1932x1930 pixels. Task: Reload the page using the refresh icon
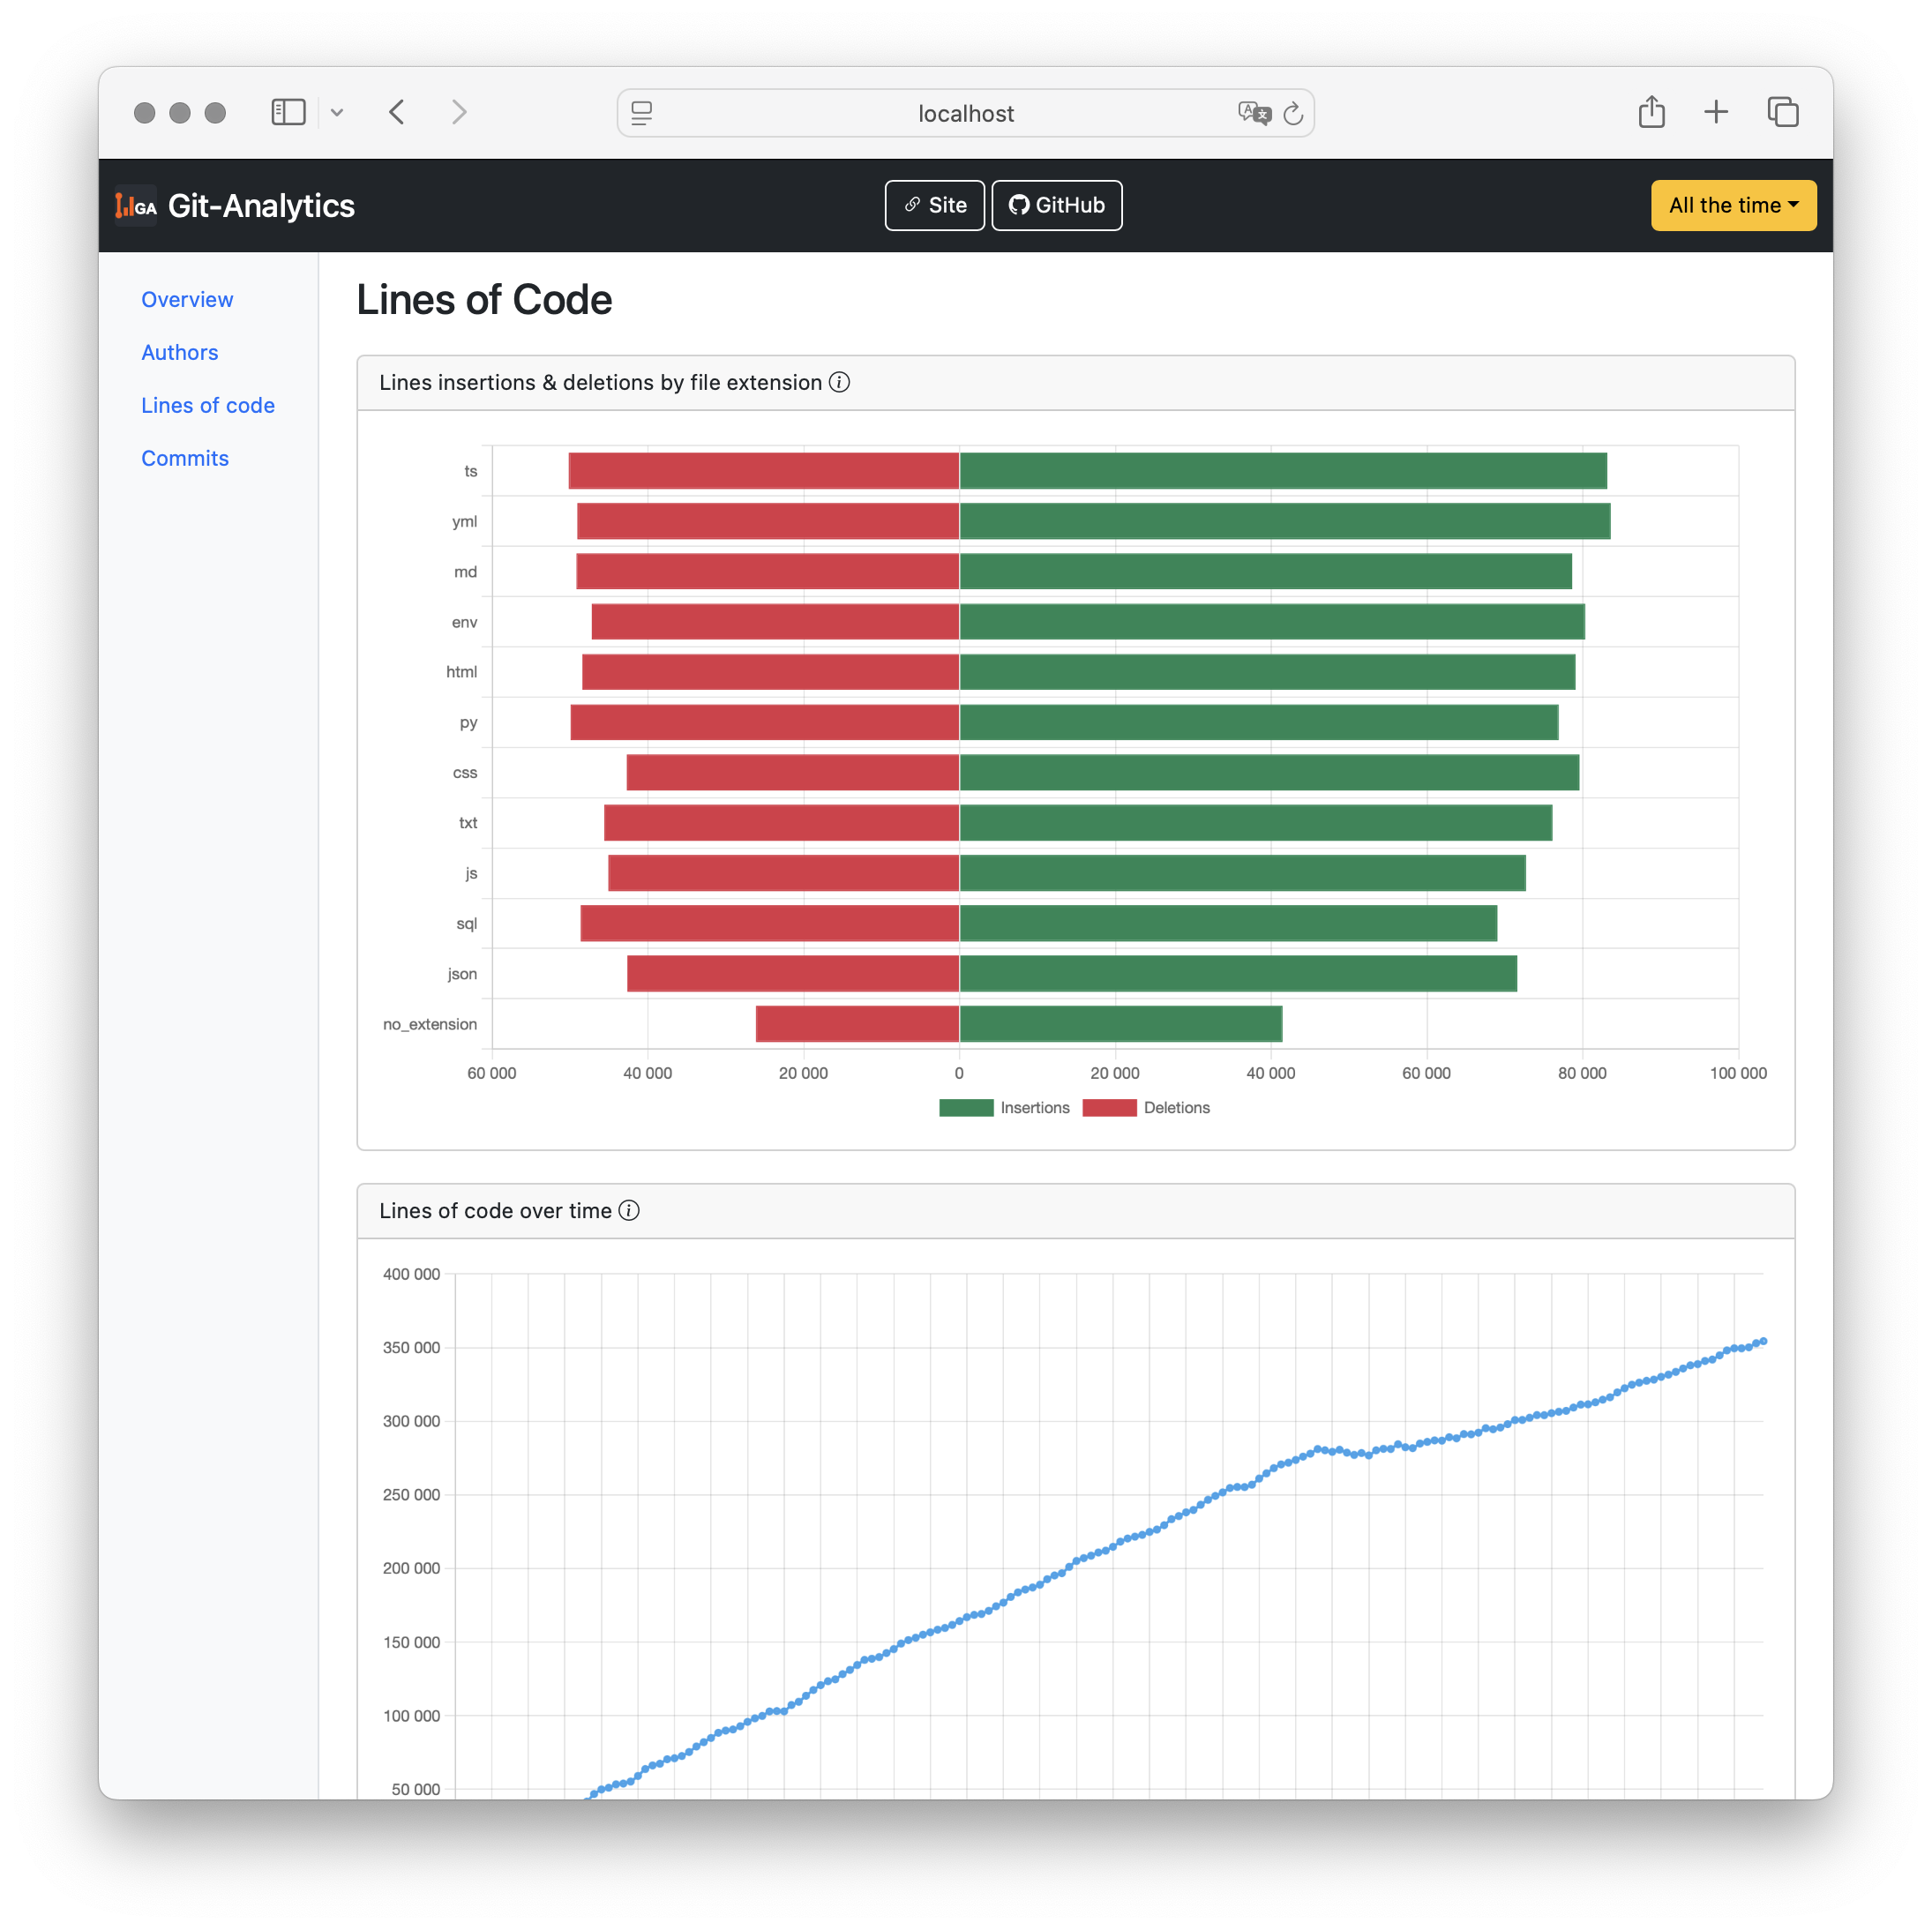[1294, 113]
